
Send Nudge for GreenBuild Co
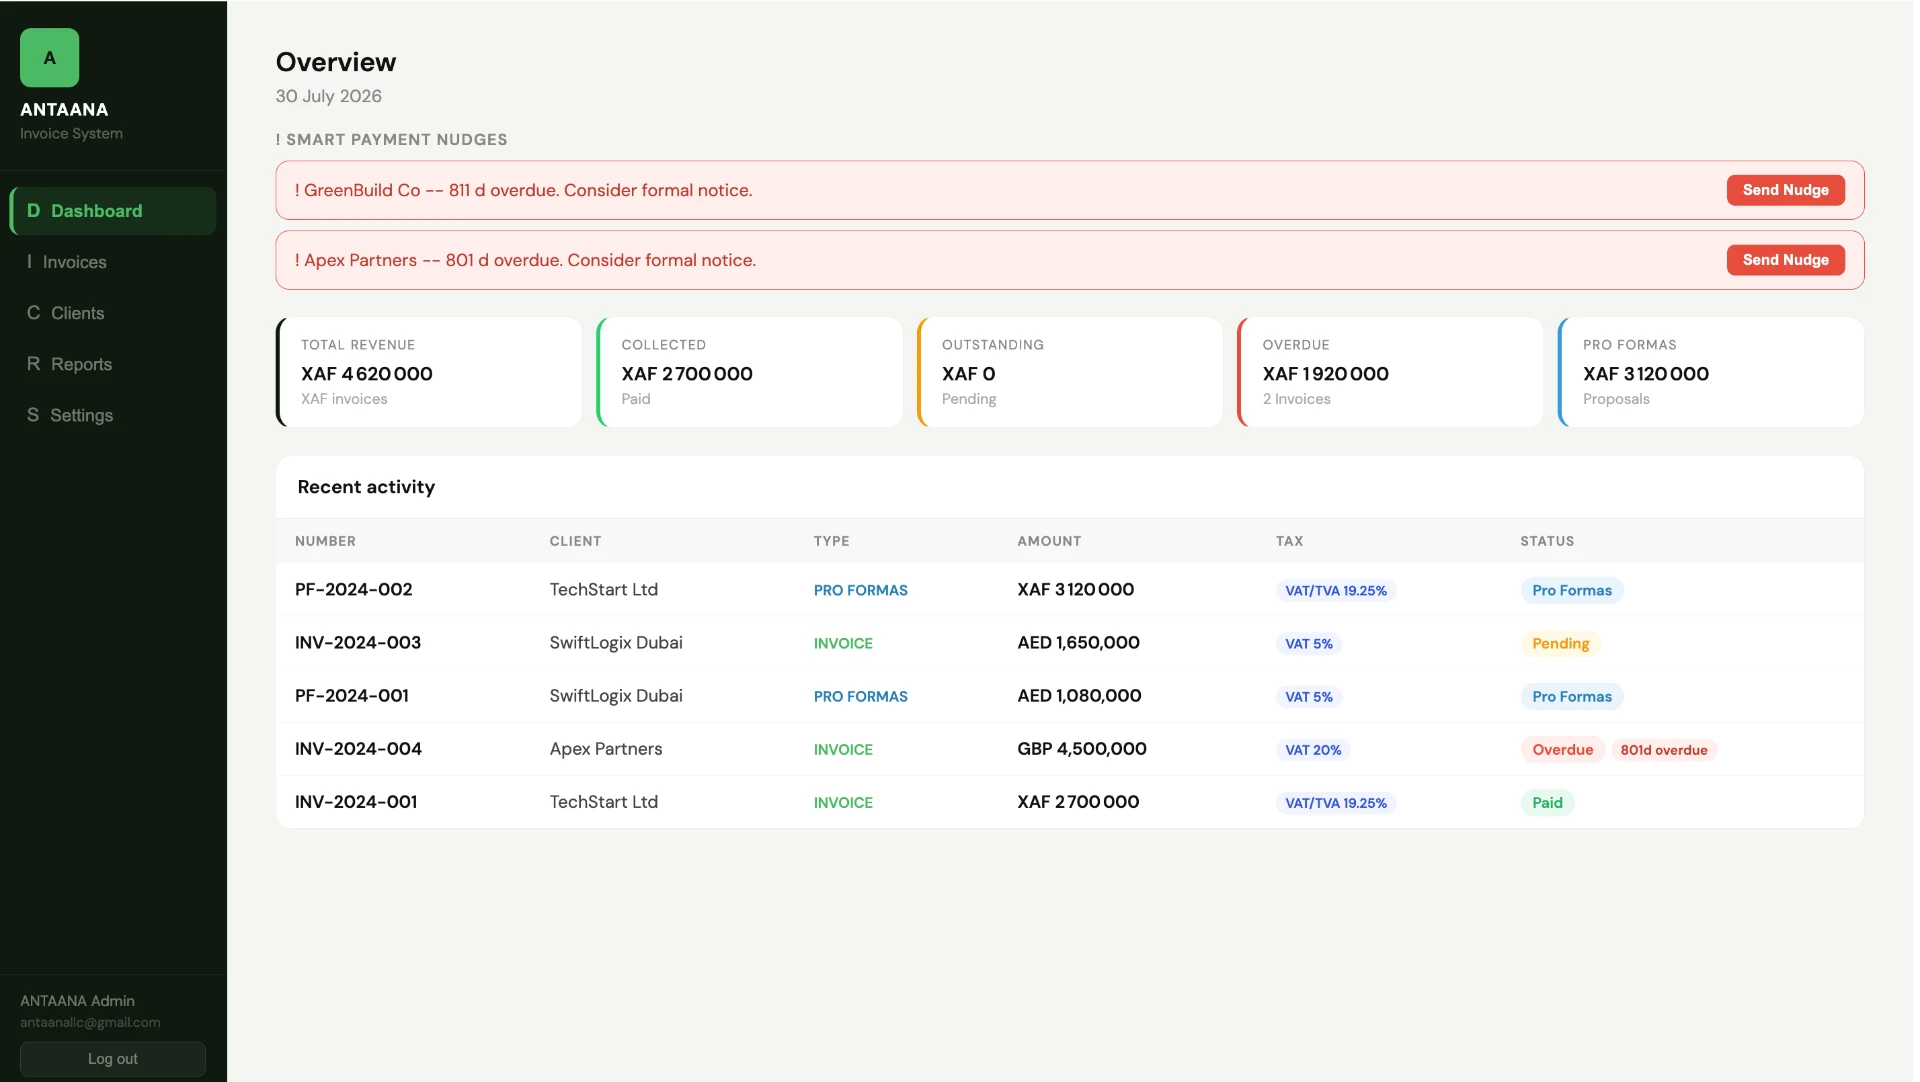click(1785, 190)
